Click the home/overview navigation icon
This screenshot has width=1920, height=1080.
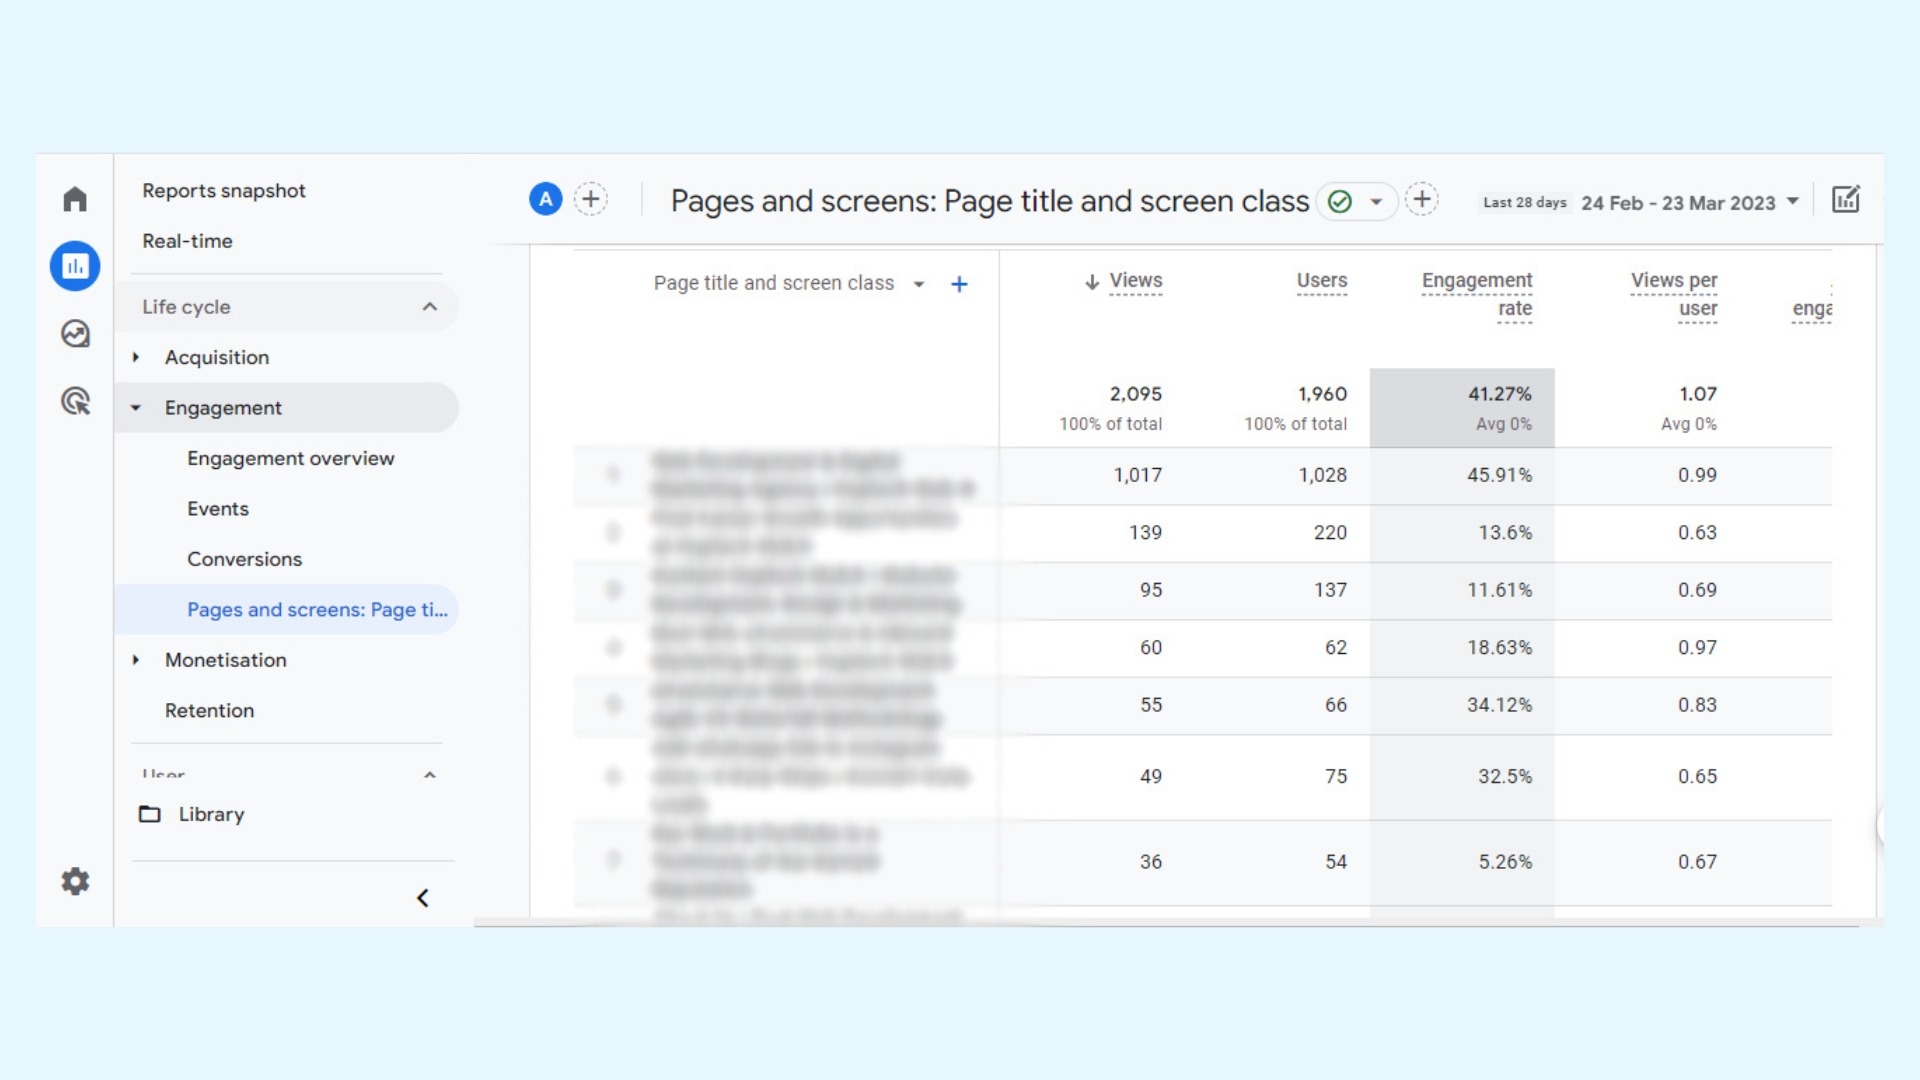[75, 198]
